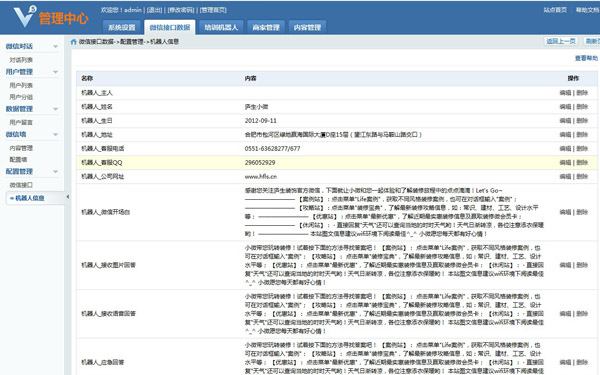
Task: Click the 退出 logout link
Action: pos(155,10)
